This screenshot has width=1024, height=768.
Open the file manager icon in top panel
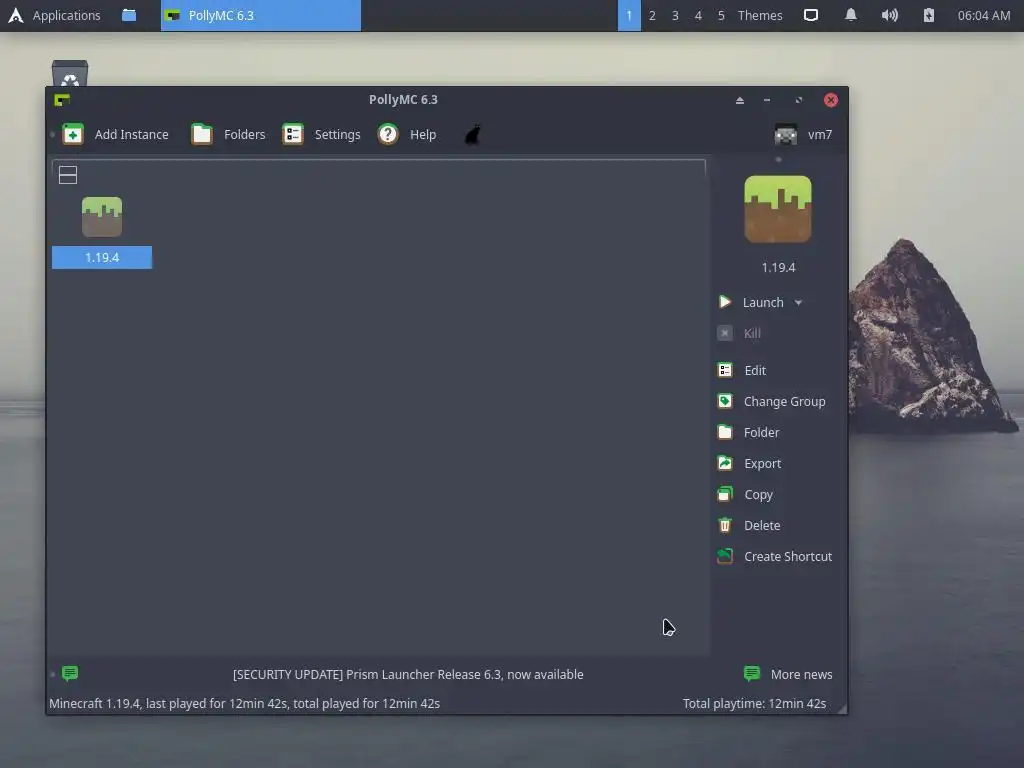129,15
